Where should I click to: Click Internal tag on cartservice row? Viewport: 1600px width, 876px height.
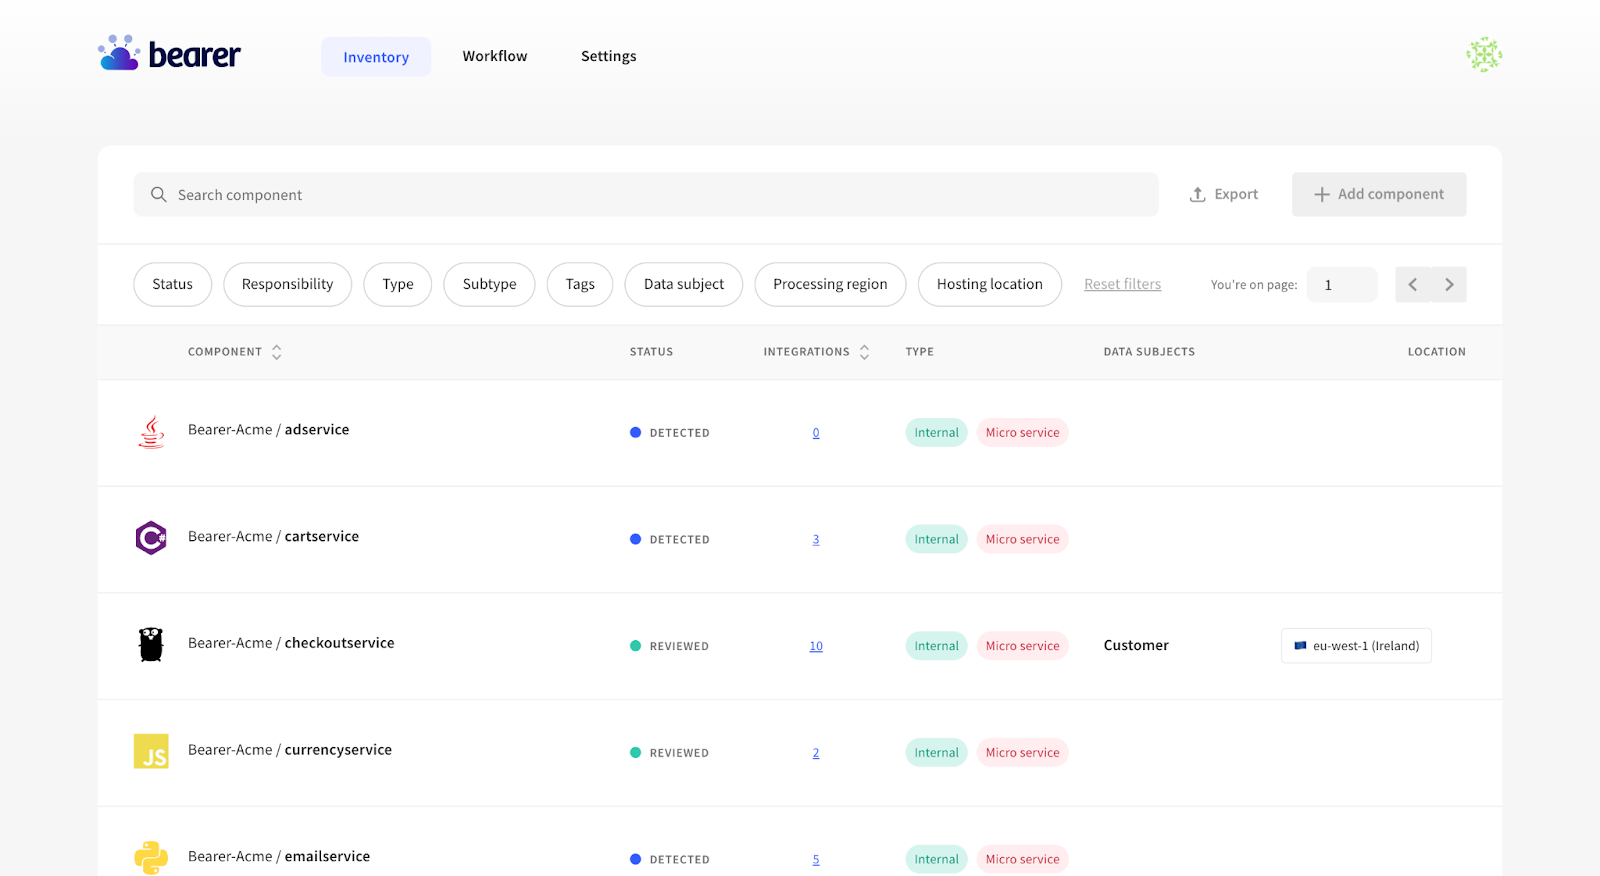click(x=937, y=539)
